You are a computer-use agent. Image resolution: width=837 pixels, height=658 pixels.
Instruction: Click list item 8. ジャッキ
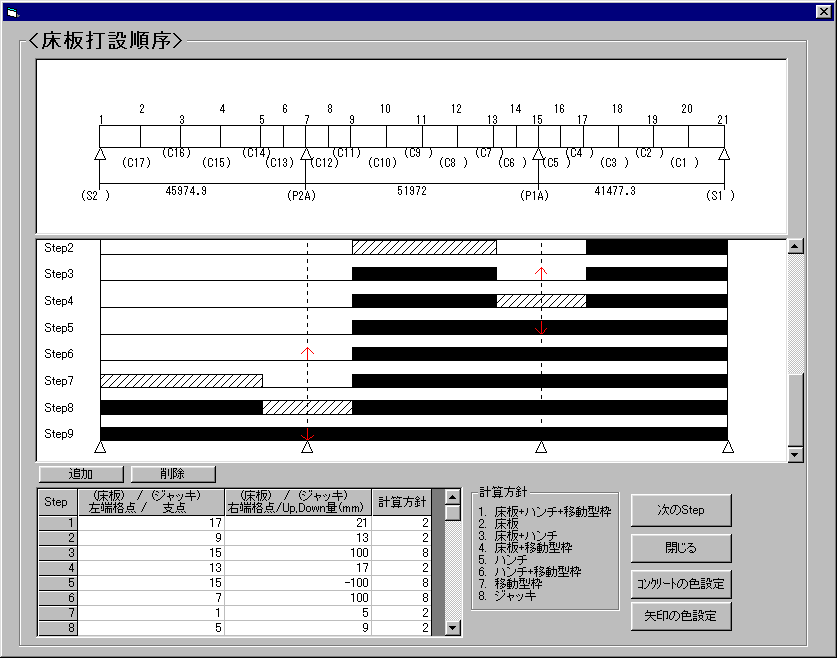[x=507, y=596]
